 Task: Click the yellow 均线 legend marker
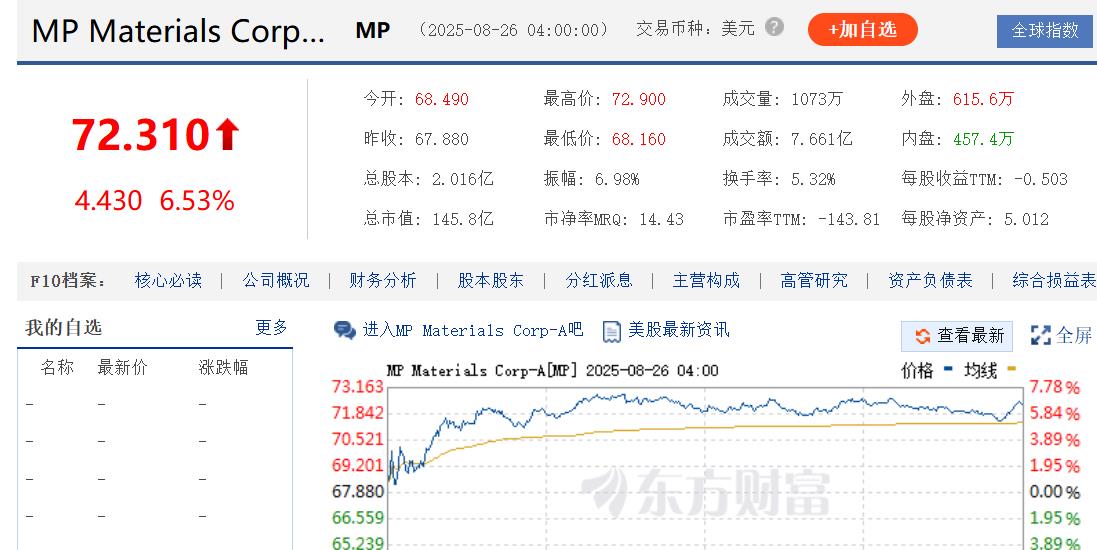(x=1011, y=369)
